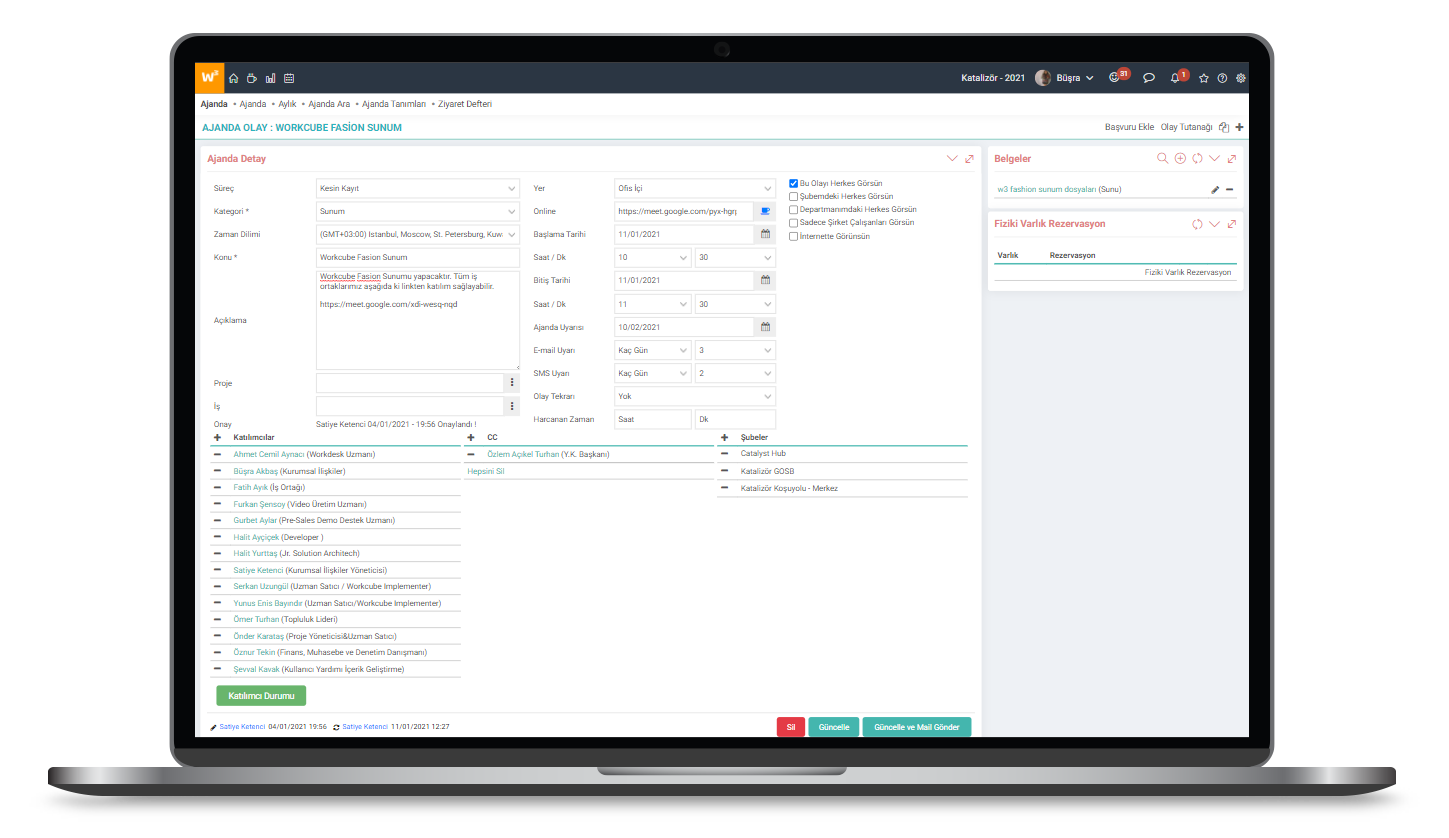Collapse the Belgeler panel chevron
This screenshot has width=1449, height=838.
(x=1215, y=158)
